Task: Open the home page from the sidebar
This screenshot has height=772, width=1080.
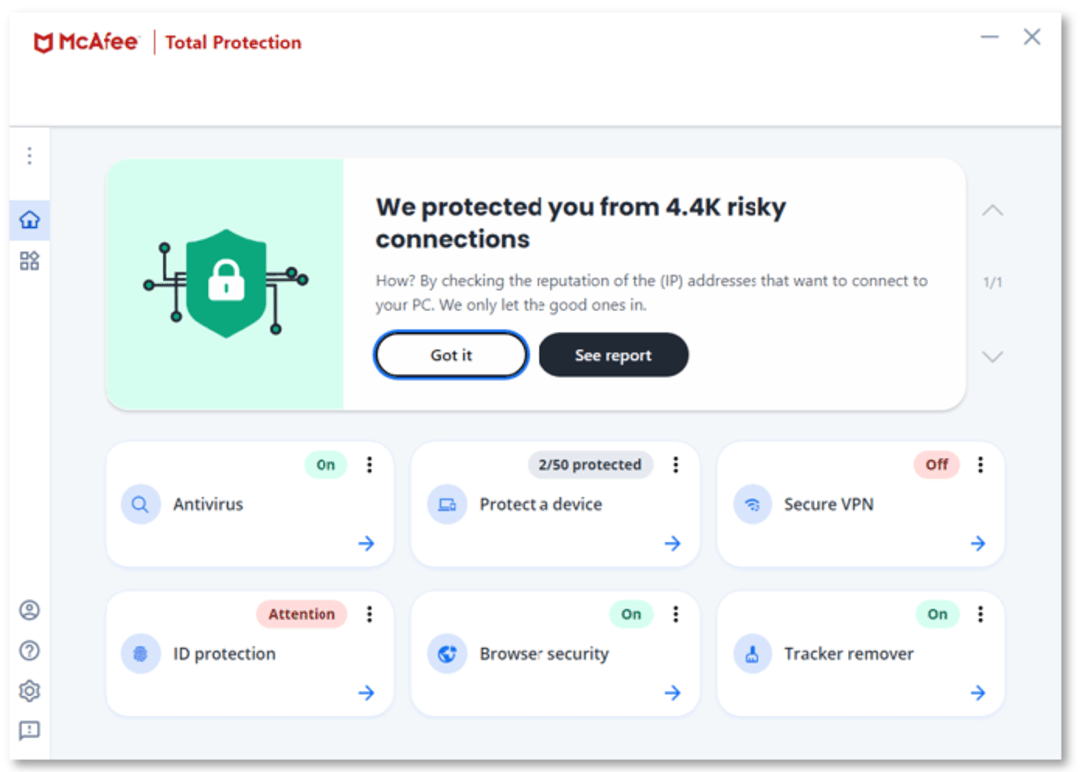Action: click(29, 218)
